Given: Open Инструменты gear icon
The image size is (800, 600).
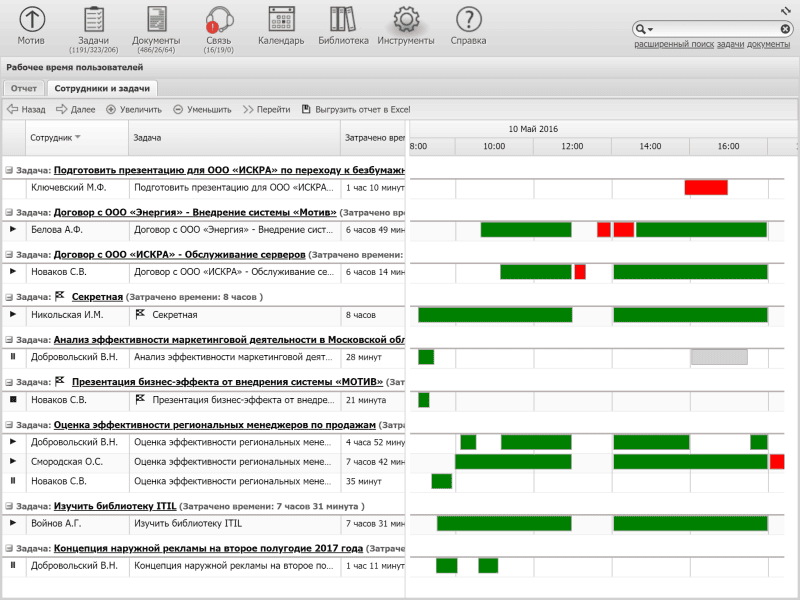Looking at the screenshot, I should tap(405, 19).
